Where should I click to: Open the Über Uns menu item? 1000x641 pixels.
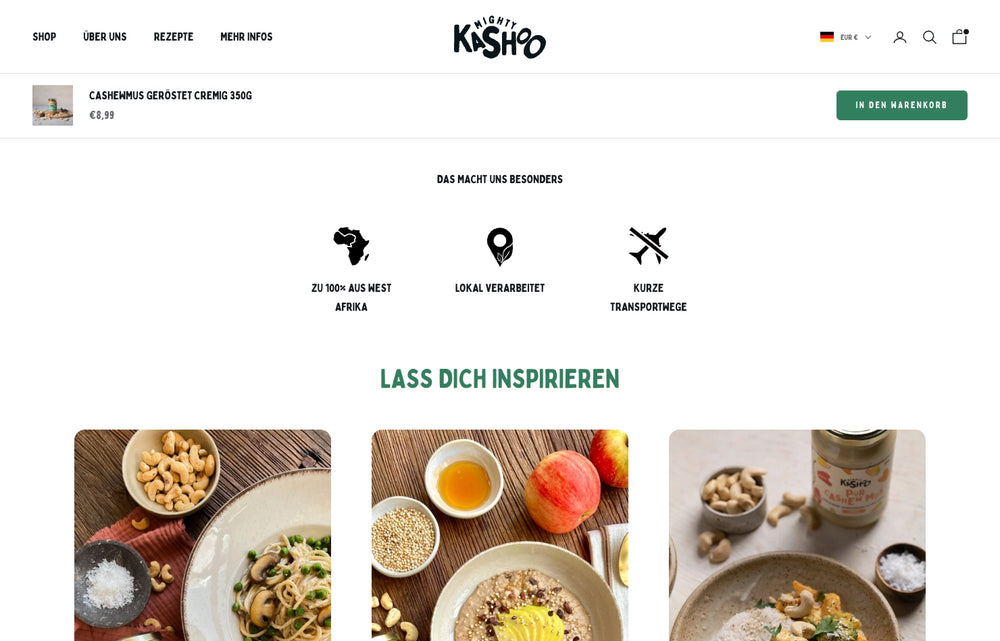pyautogui.click(x=105, y=37)
